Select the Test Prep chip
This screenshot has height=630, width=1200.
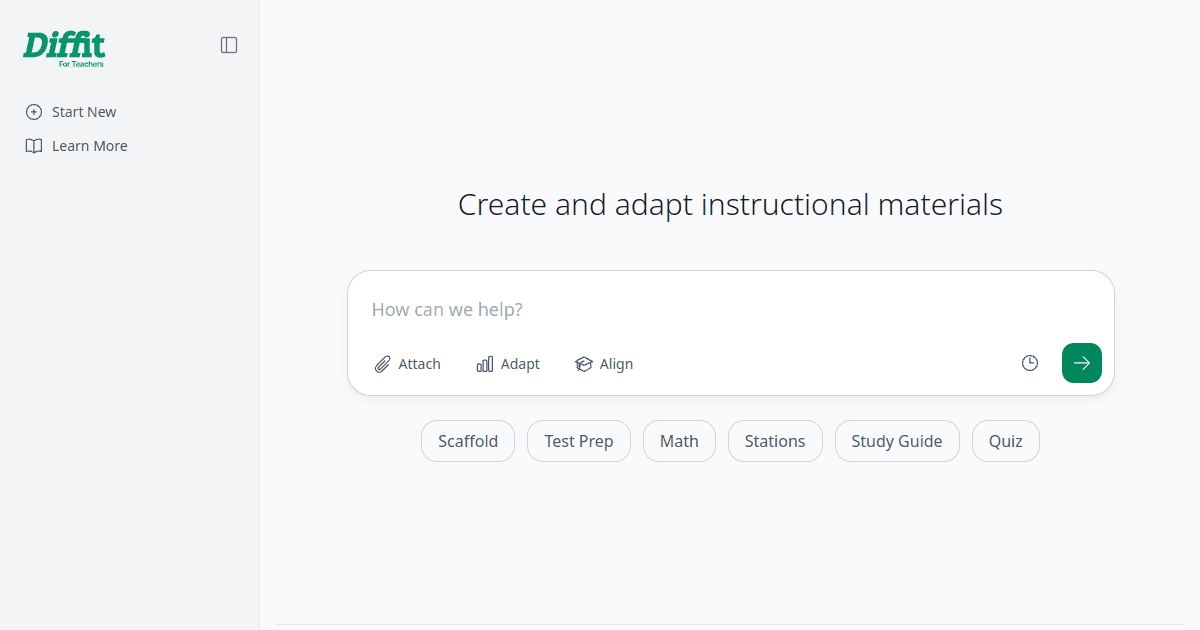(x=579, y=441)
